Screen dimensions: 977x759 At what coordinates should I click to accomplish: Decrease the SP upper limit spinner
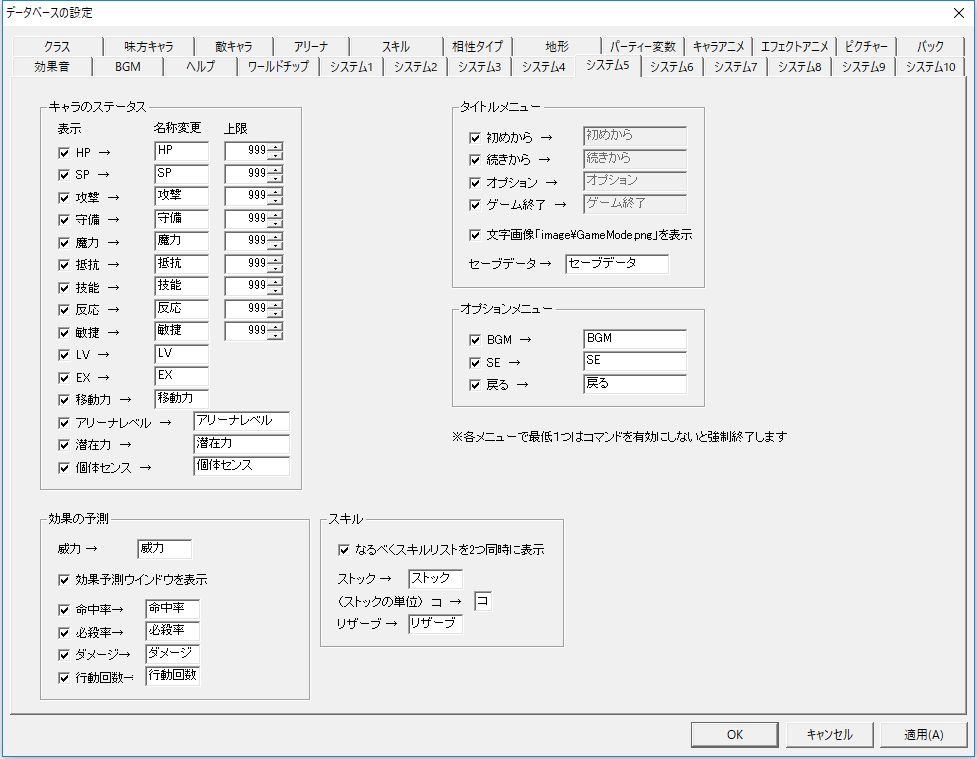coord(275,178)
